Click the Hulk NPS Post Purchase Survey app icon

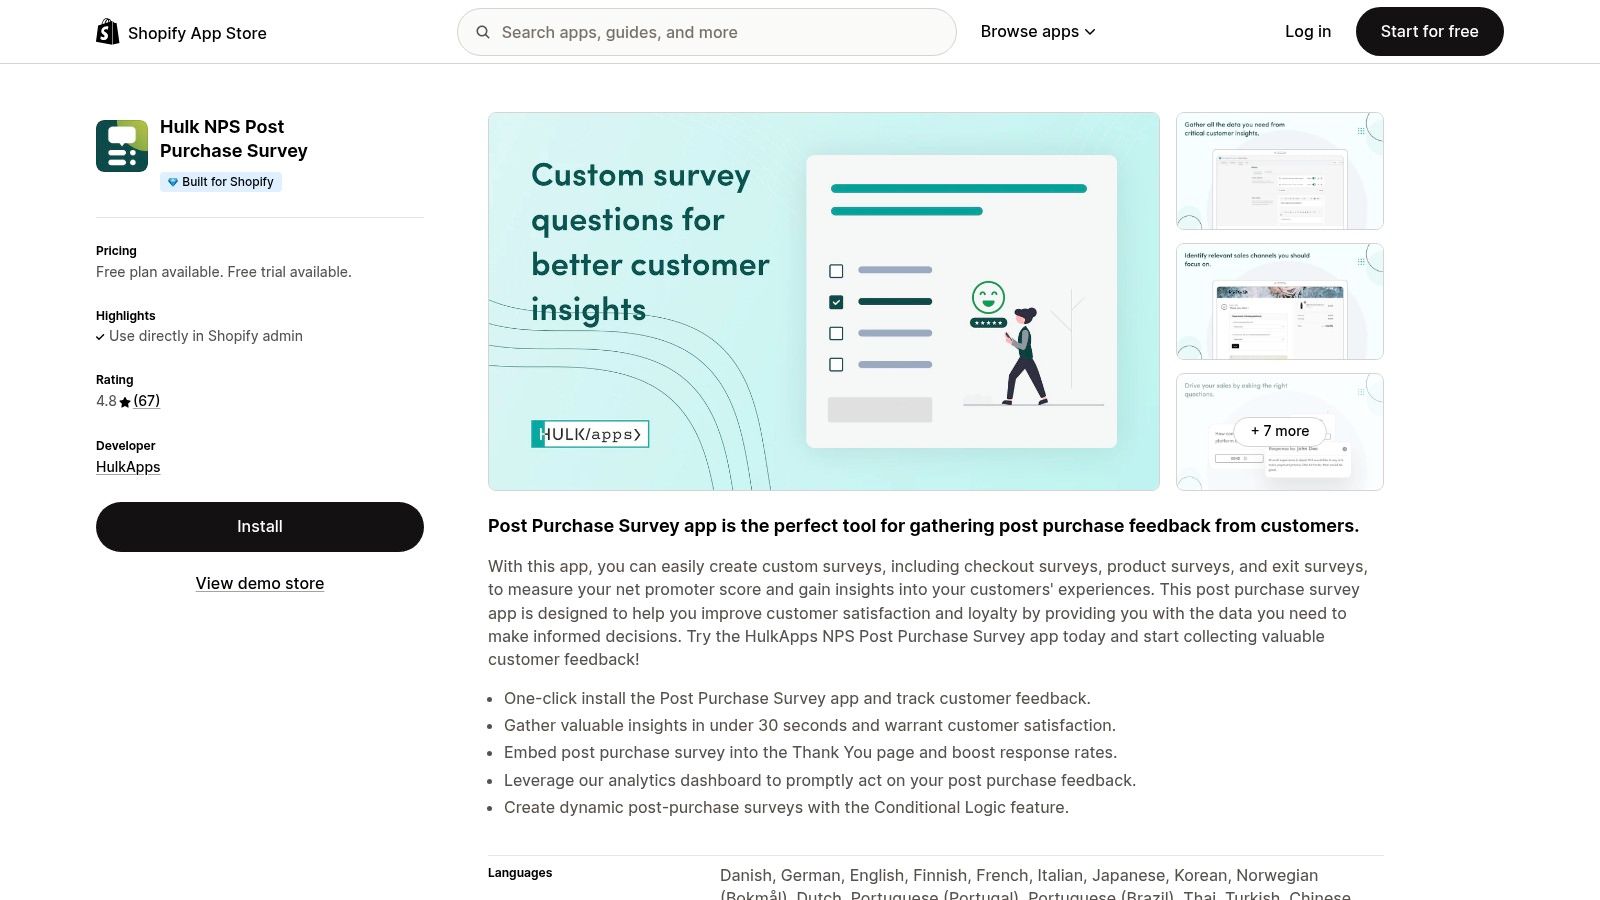pyautogui.click(x=121, y=145)
